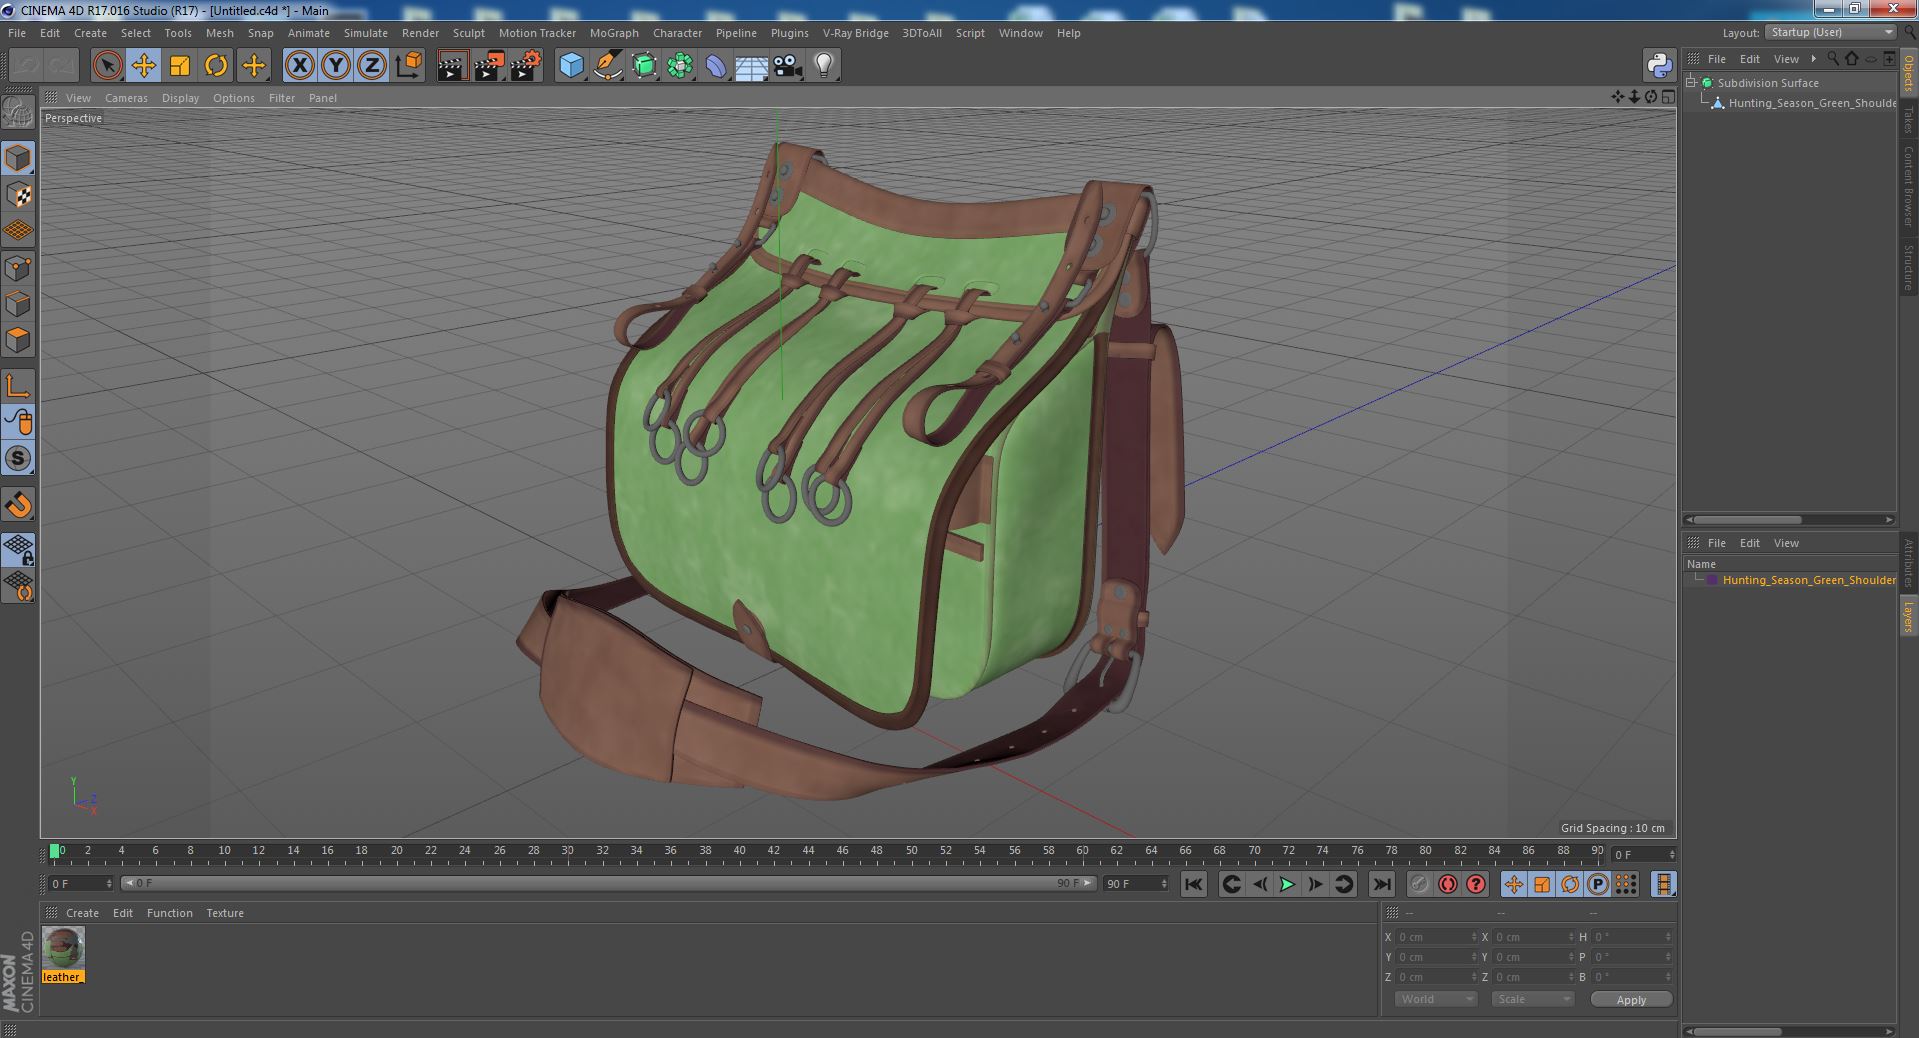Record active objects keyframe
This screenshot has width=1919, height=1038.
(1419, 884)
